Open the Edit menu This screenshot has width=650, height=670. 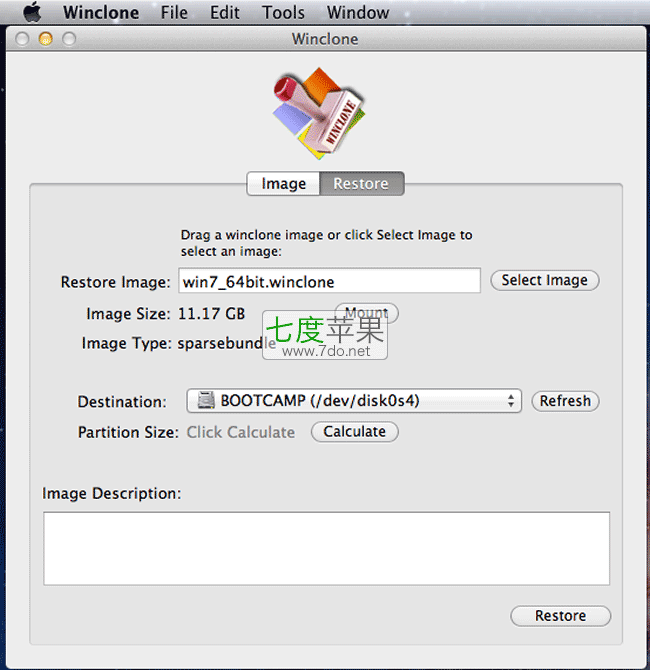(224, 12)
